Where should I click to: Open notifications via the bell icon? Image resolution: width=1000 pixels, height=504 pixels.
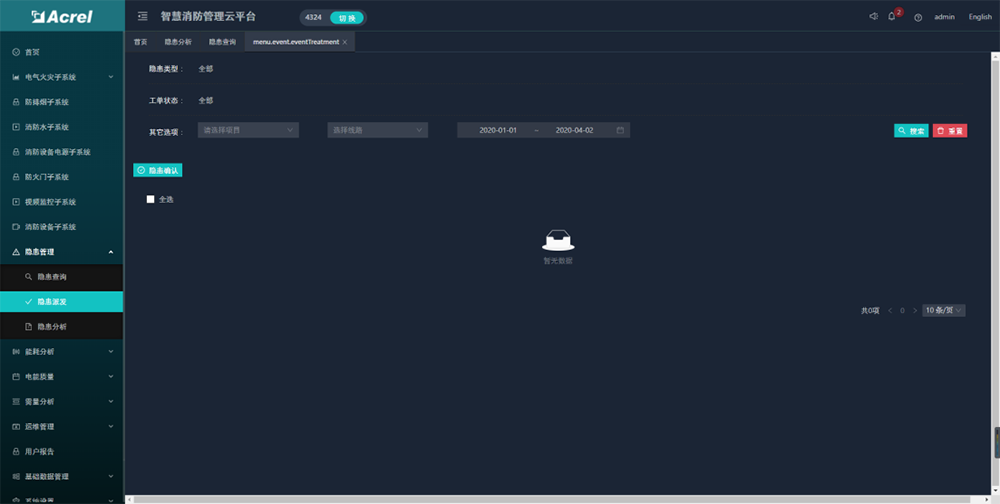coord(892,16)
